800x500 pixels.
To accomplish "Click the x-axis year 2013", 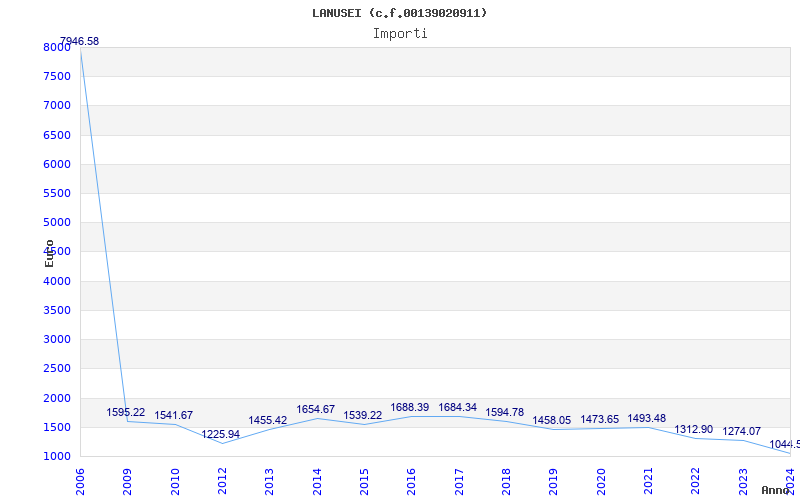I will pos(269,482).
